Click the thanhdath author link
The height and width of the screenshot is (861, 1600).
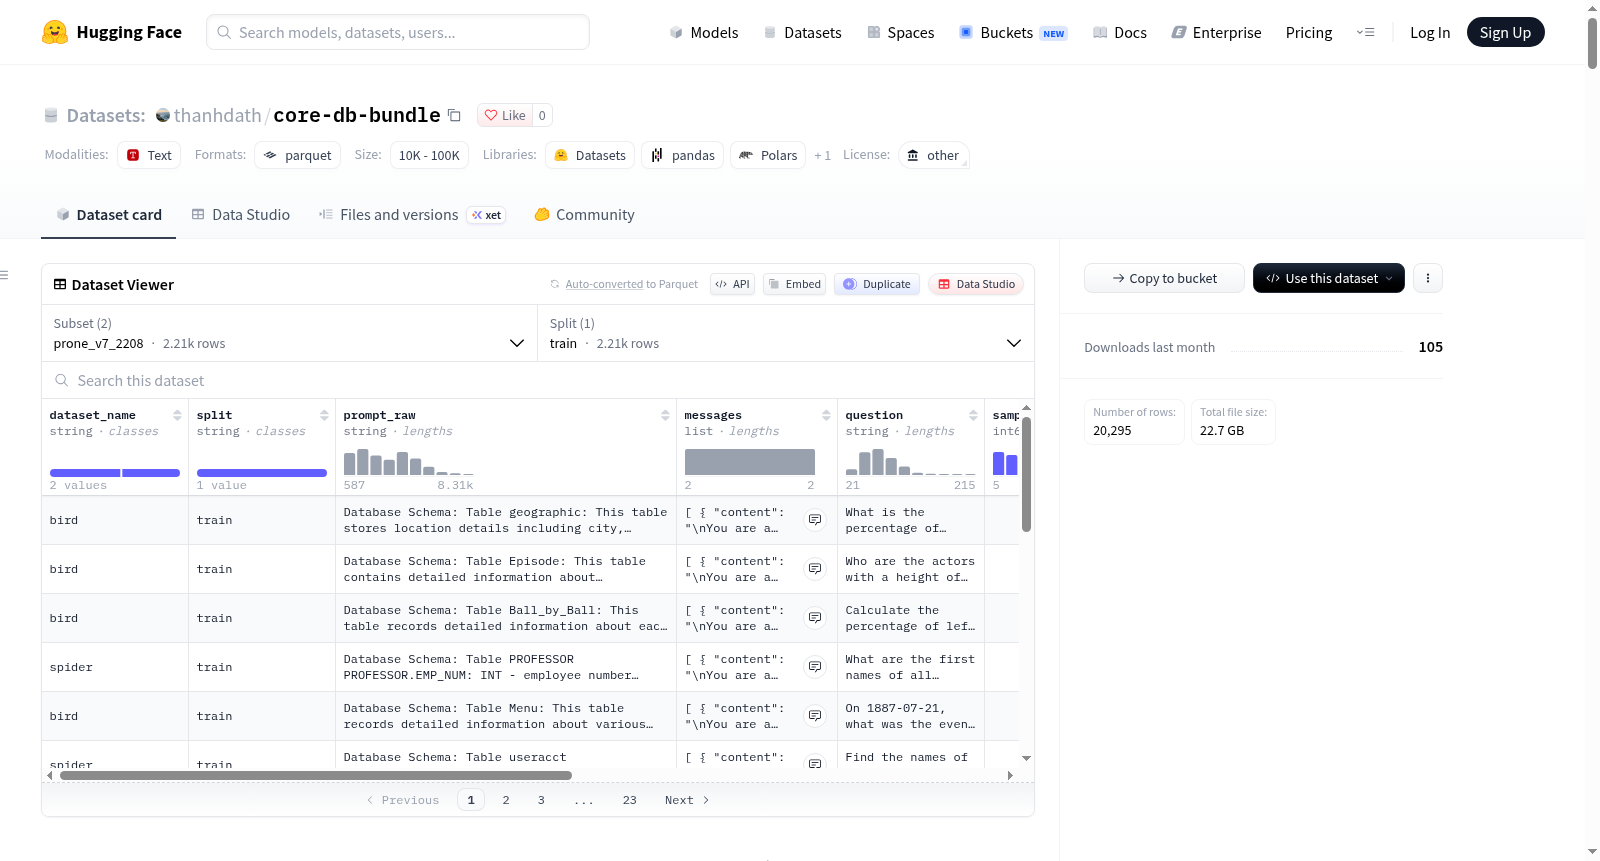217,115
